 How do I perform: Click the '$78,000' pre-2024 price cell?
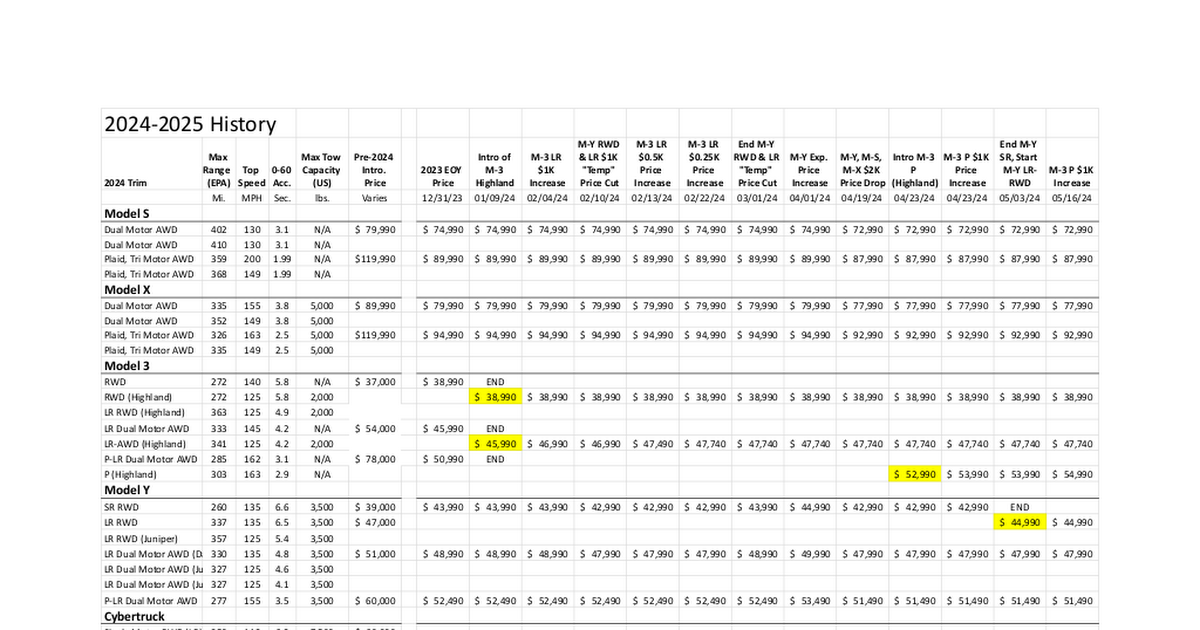[376, 460]
